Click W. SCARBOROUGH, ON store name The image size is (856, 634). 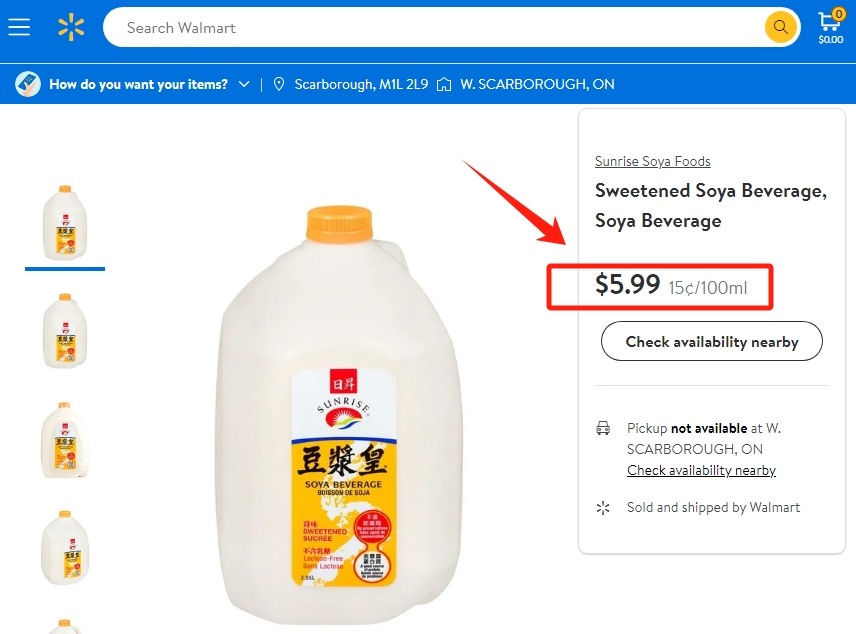pyautogui.click(x=537, y=84)
